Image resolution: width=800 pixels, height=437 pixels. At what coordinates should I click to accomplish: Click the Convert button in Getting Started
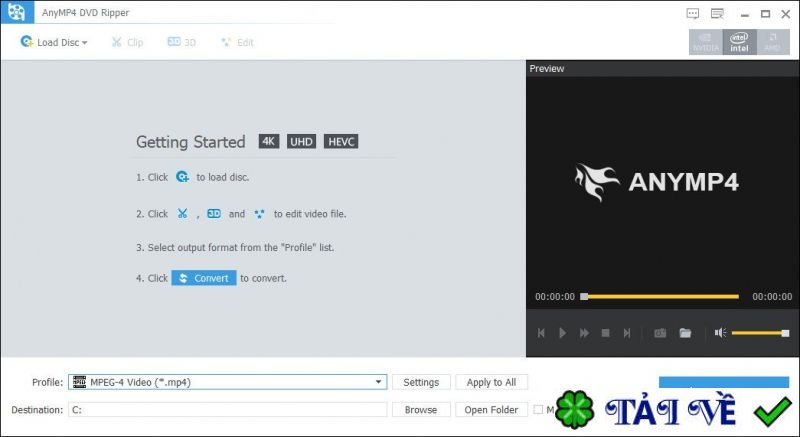click(204, 278)
